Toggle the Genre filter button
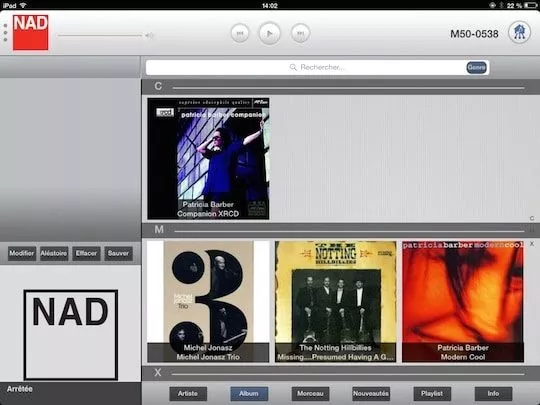 click(x=477, y=67)
